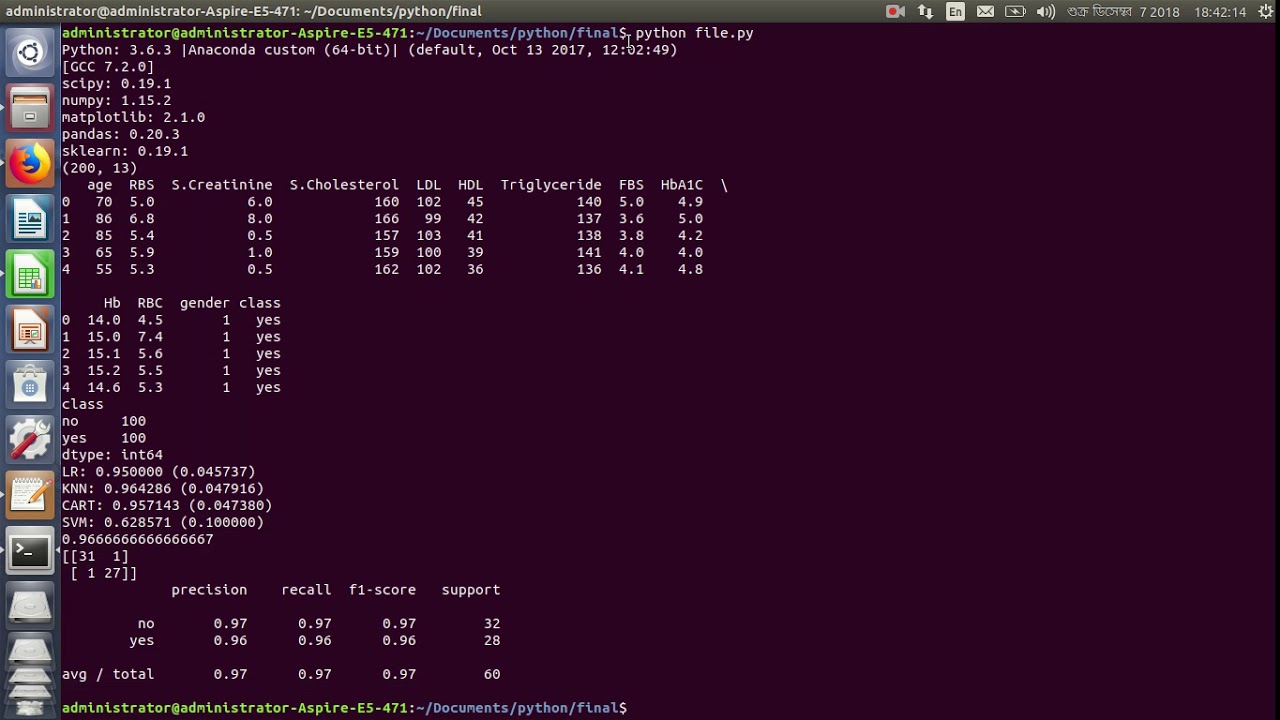Launch Firefox web browser

pos(29,163)
